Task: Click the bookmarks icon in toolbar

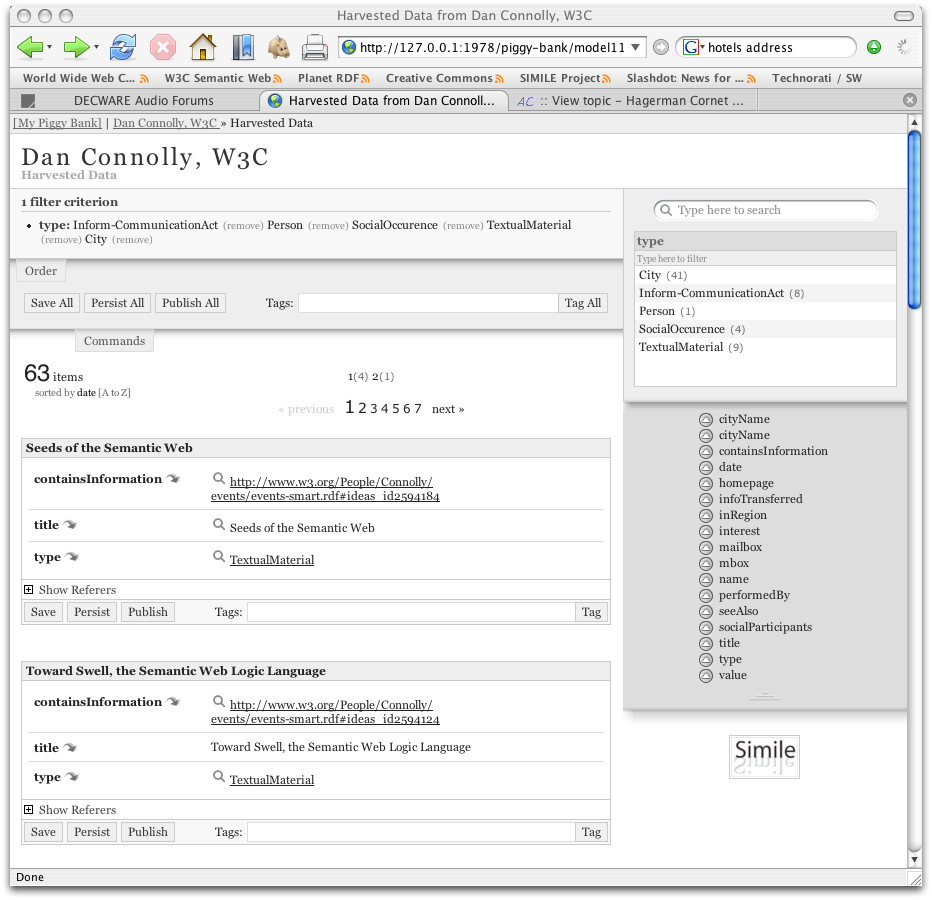Action: tap(242, 47)
